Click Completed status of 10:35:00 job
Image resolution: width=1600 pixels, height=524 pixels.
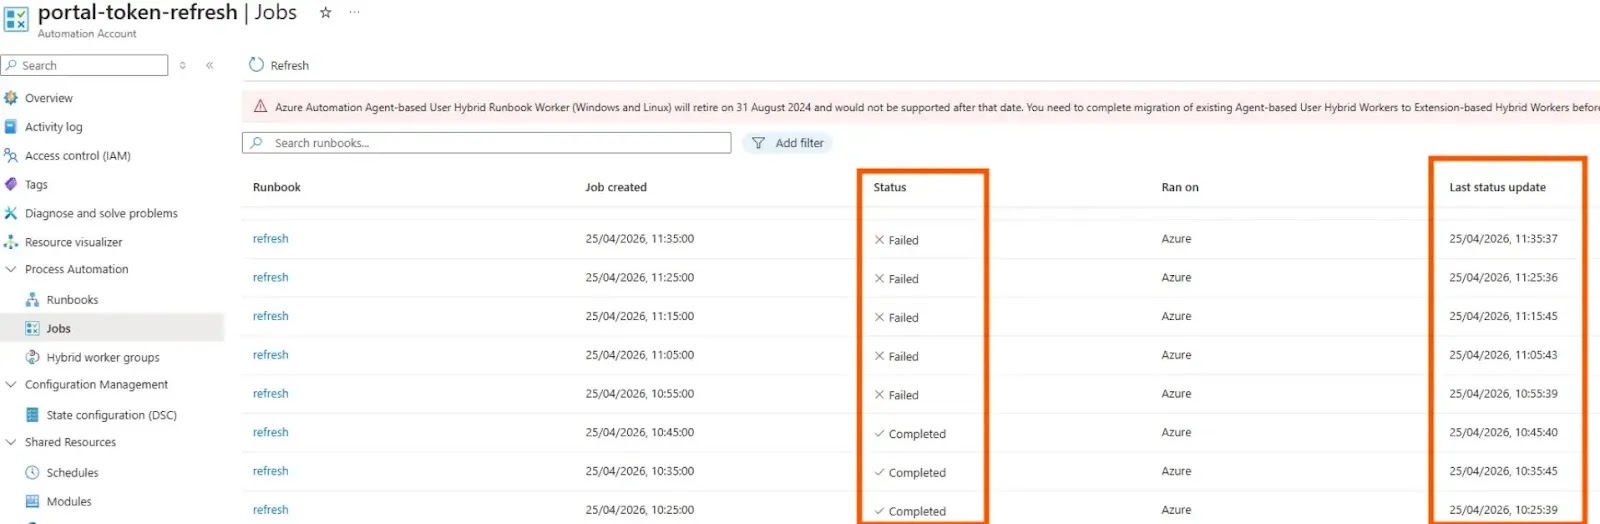pos(910,473)
